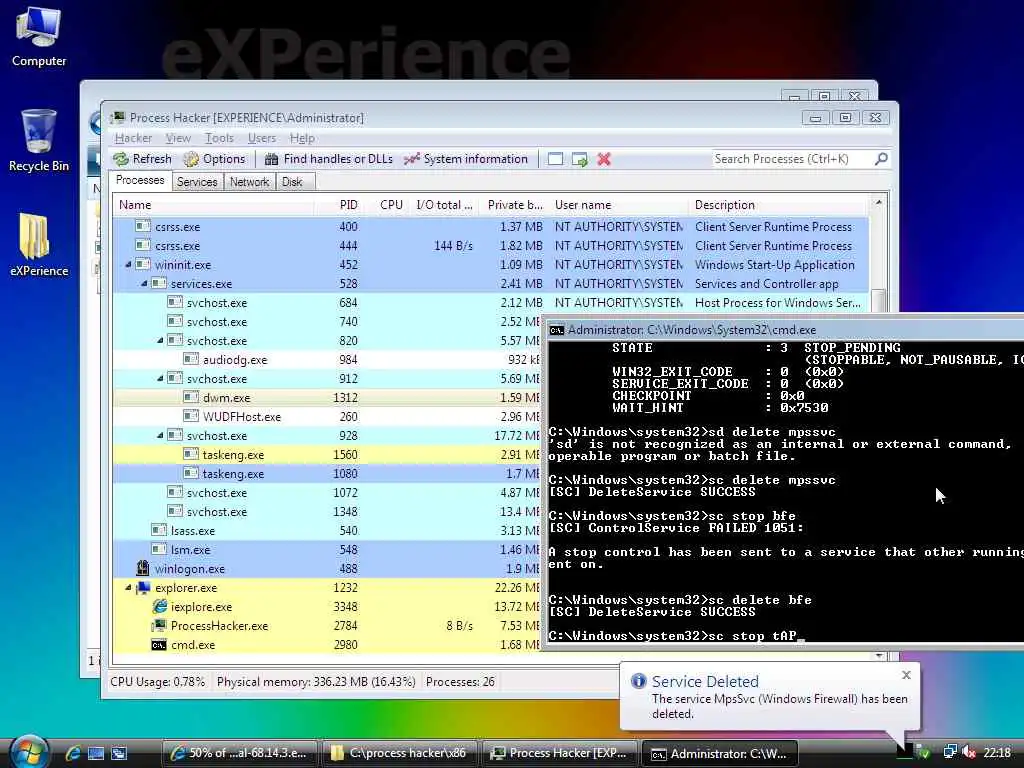Open the Tools menu
Image resolution: width=1024 pixels, height=768 pixels.
[x=219, y=138]
